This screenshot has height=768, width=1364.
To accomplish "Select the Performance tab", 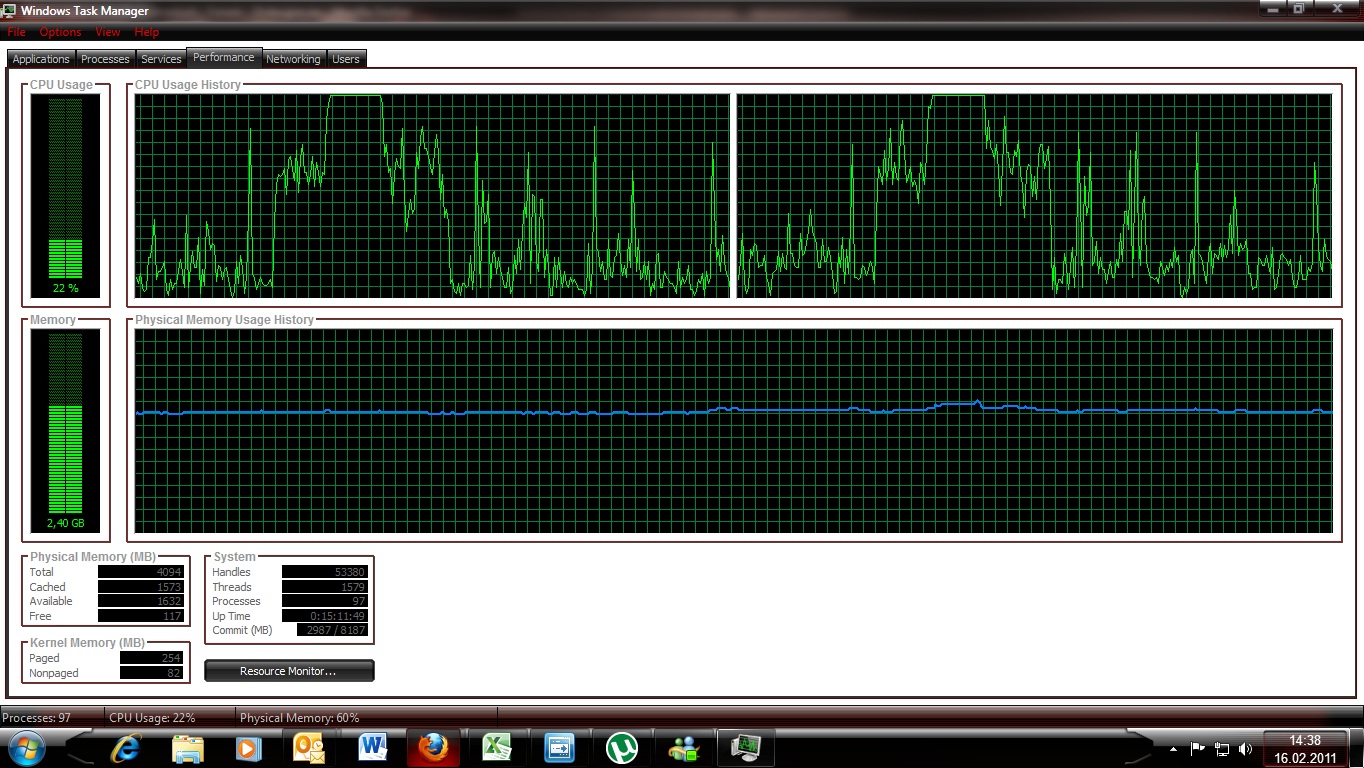I will pos(224,57).
